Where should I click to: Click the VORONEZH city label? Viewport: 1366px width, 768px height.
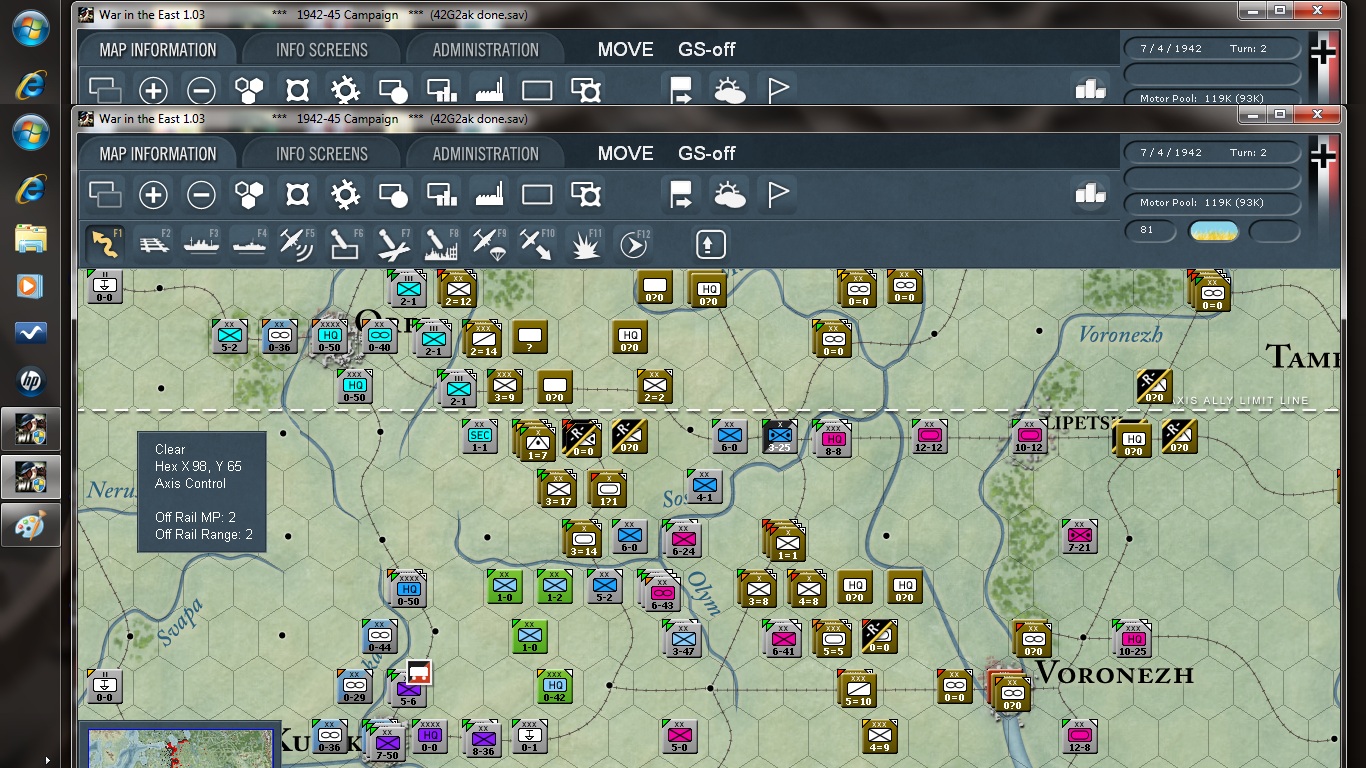1114,672
